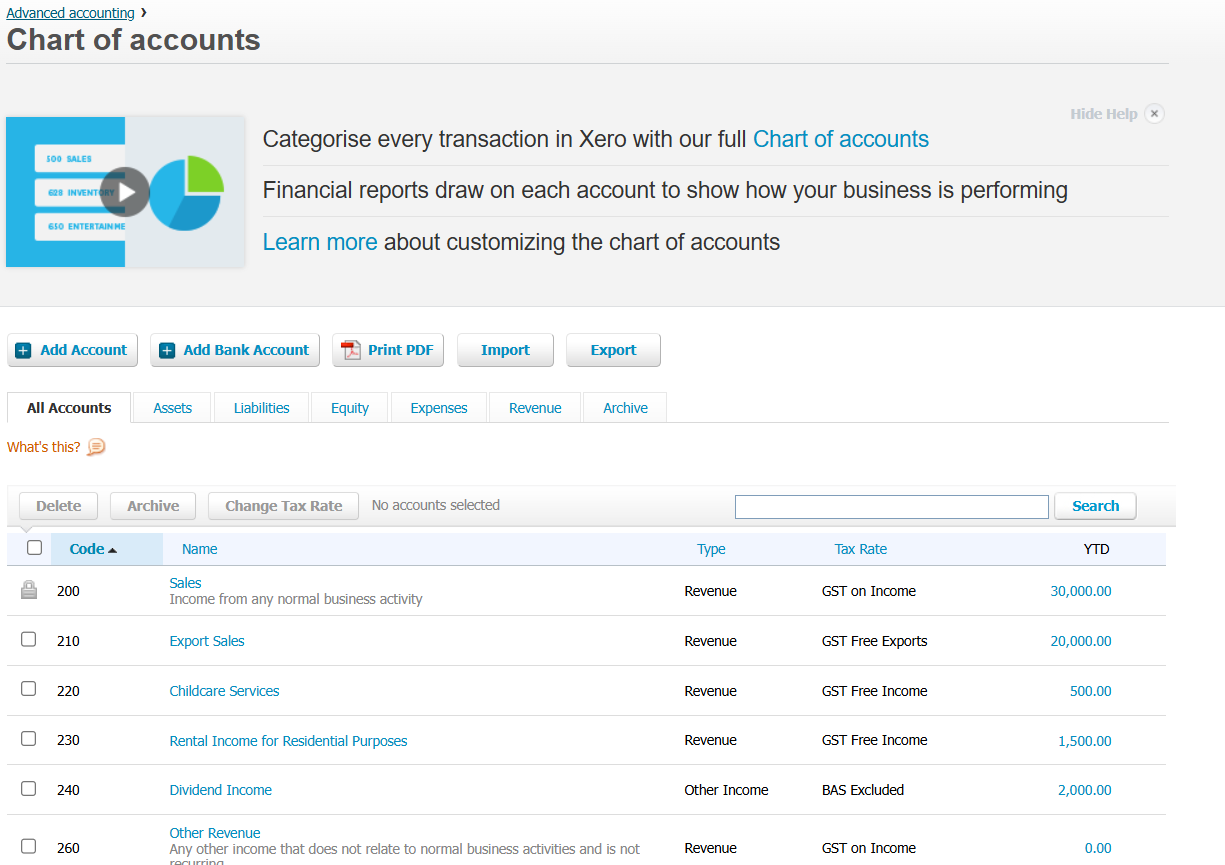This screenshot has width=1225, height=865.
Task: Click the Export button
Action: (x=613, y=350)
